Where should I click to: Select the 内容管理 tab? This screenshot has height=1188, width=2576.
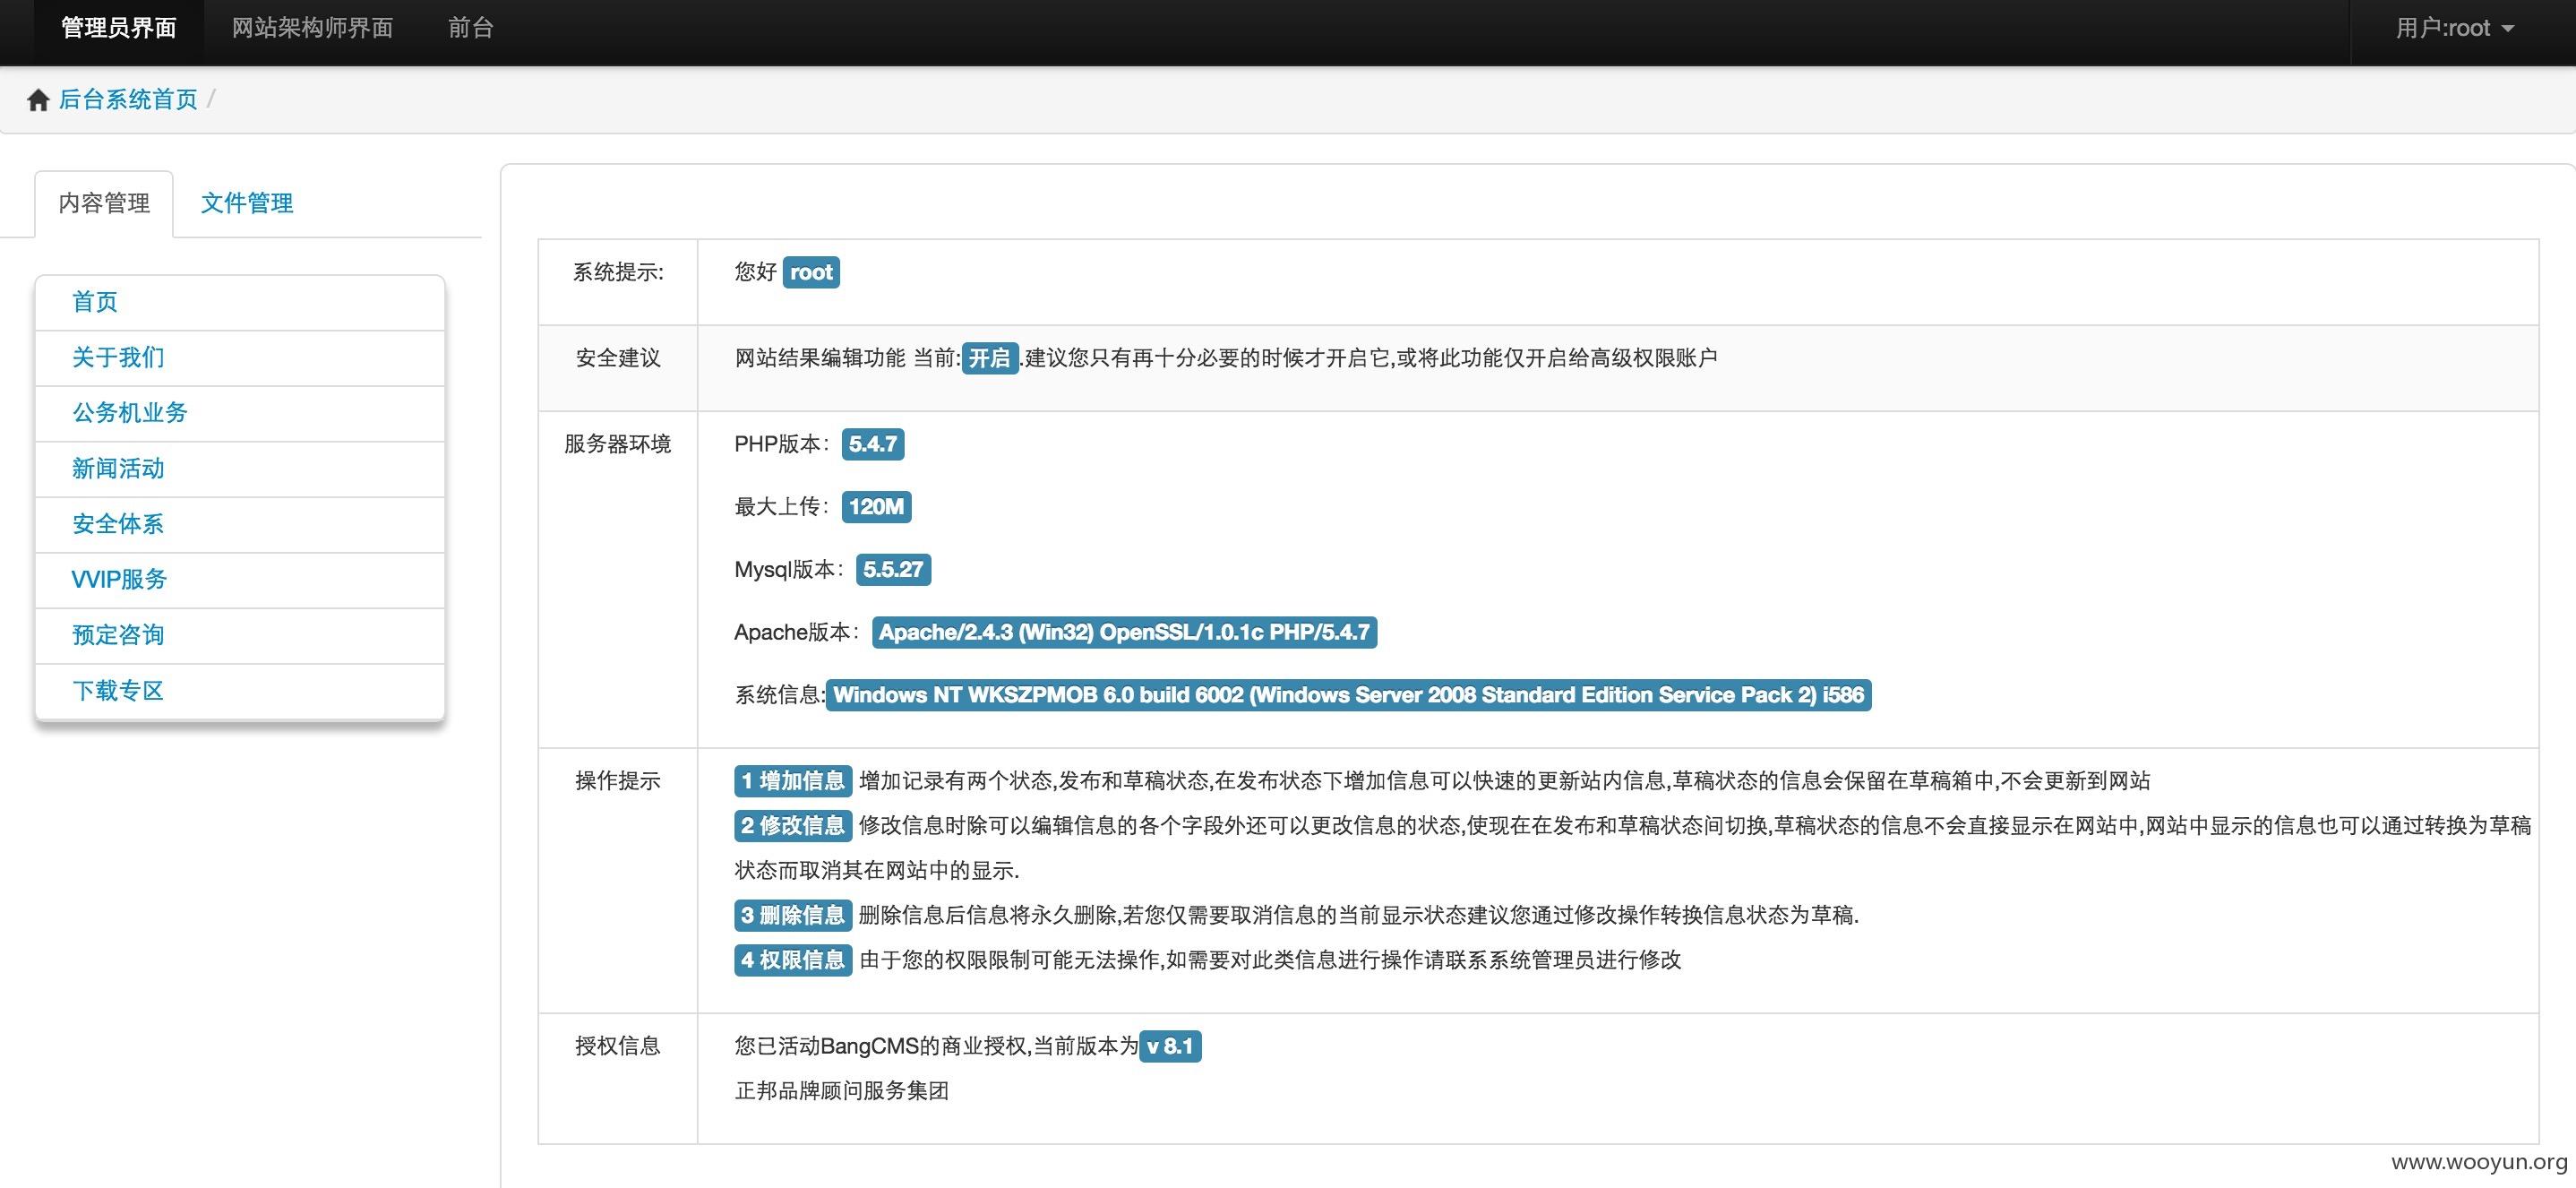point(104,203)
